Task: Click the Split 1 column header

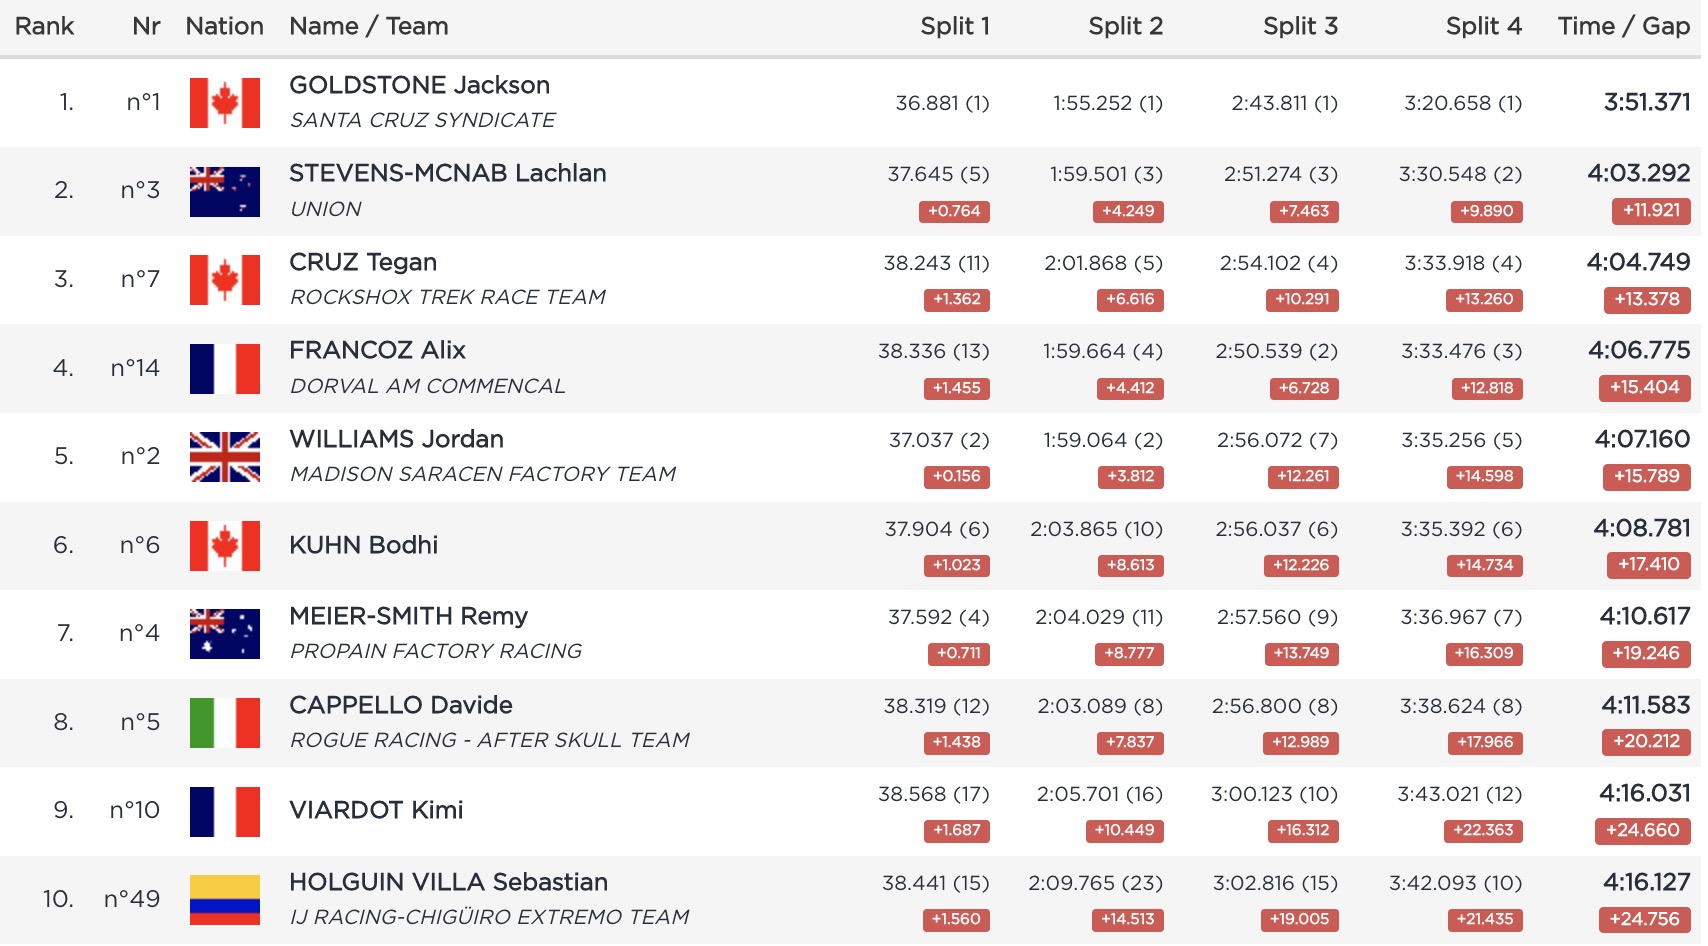Action: pos(954,27)
